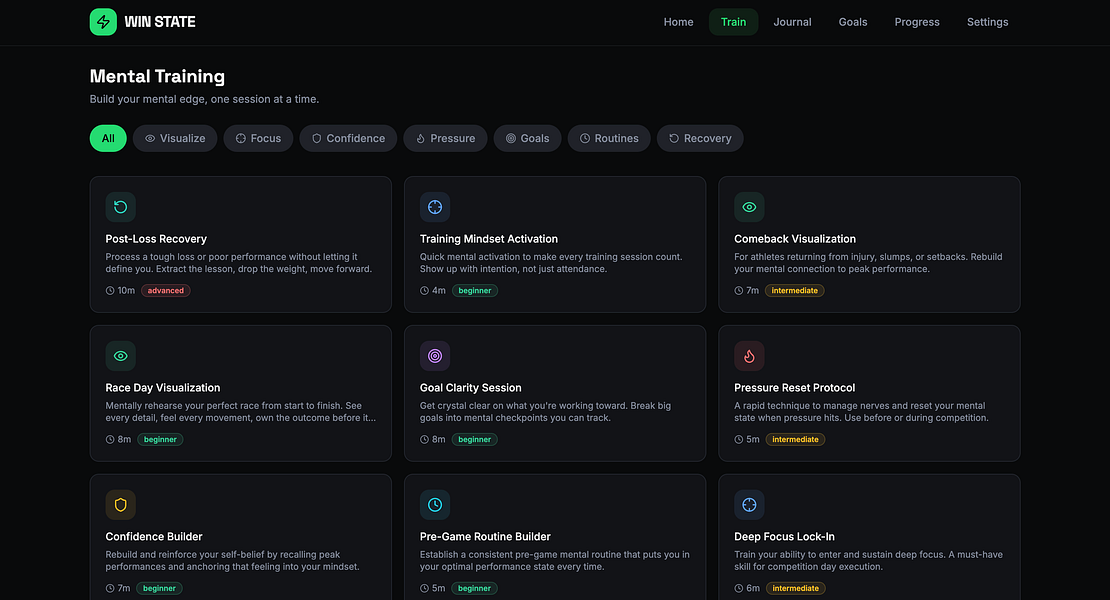Click the intermediate badge on Pressure Reset Protocol
This screenshot has height=600, width=1110.
tap(795, 439)
